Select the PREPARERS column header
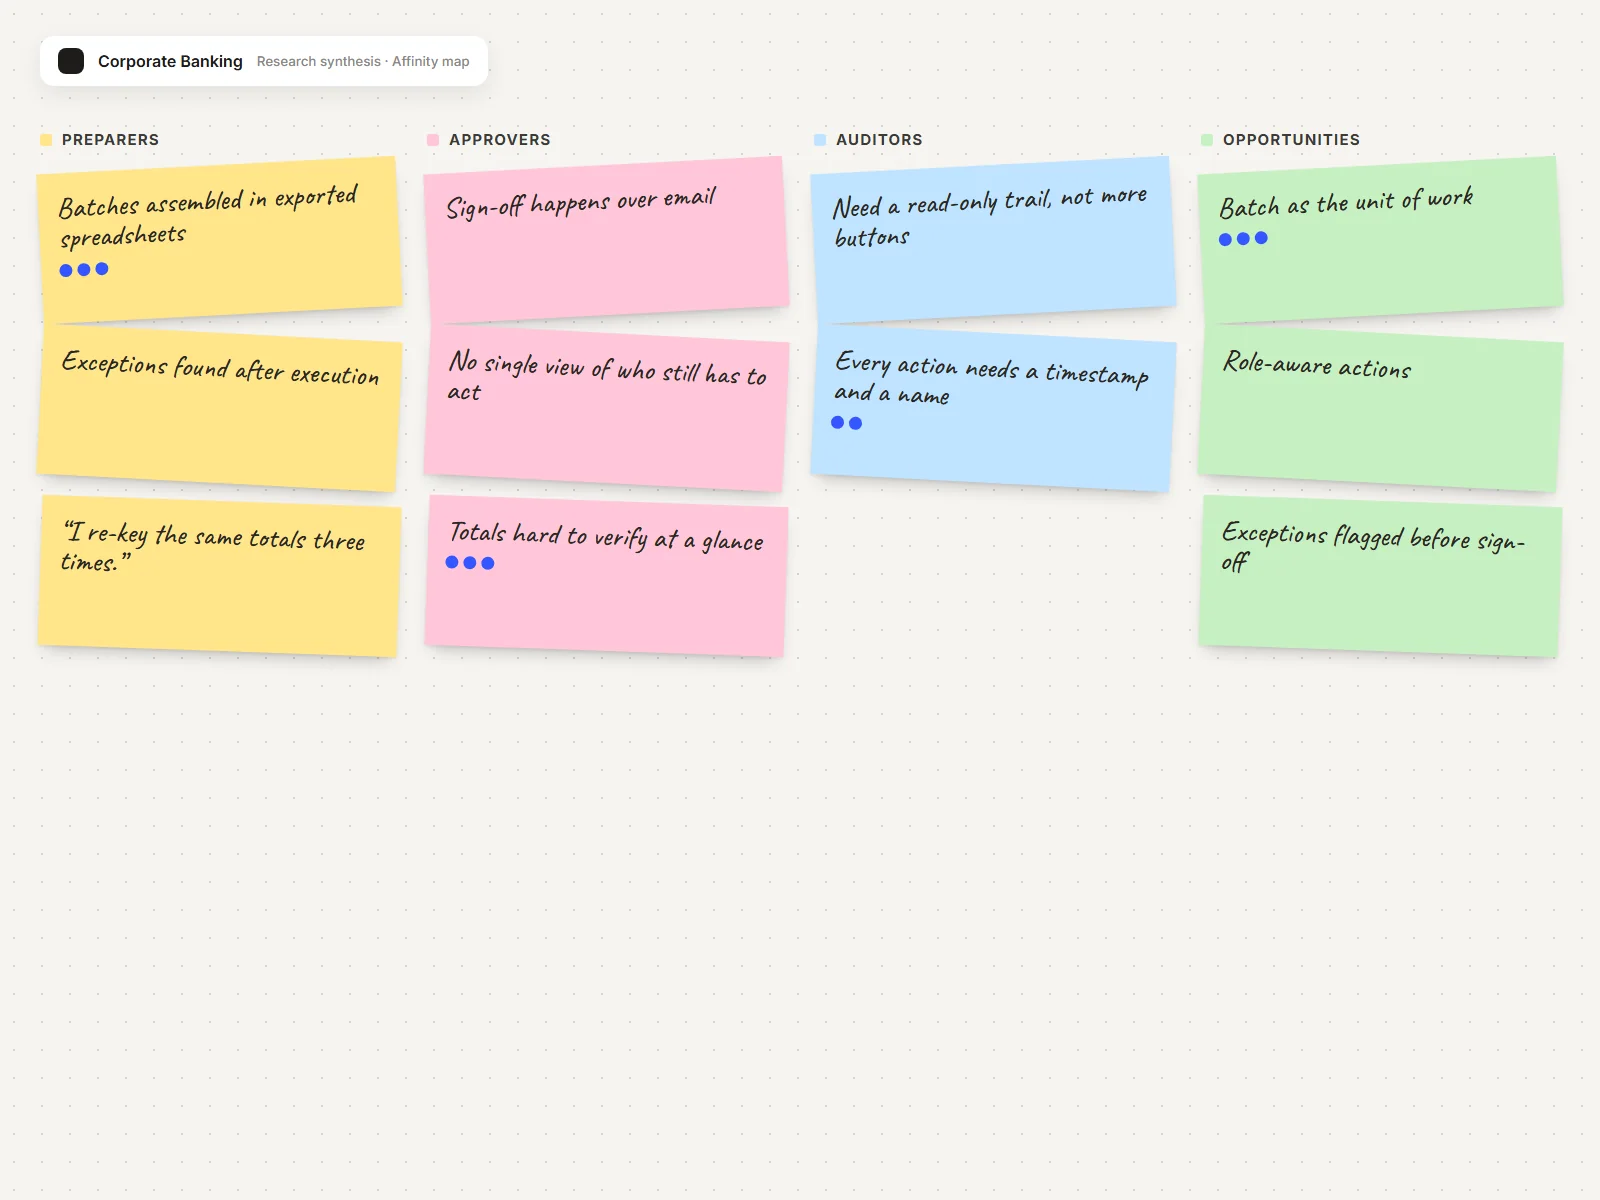This screenshot has height=1200, width=1600. [110, 140]
